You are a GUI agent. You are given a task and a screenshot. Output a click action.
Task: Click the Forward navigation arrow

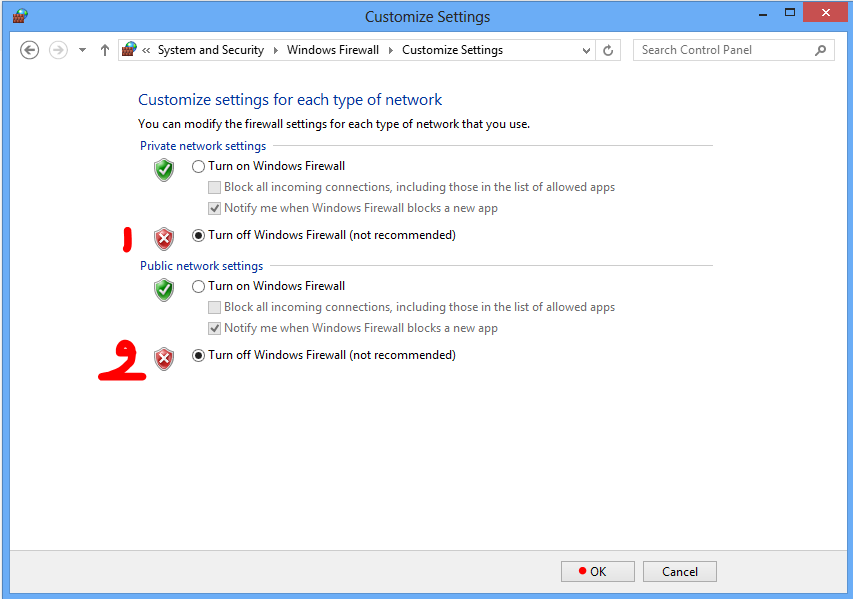[x=58, y=50]
